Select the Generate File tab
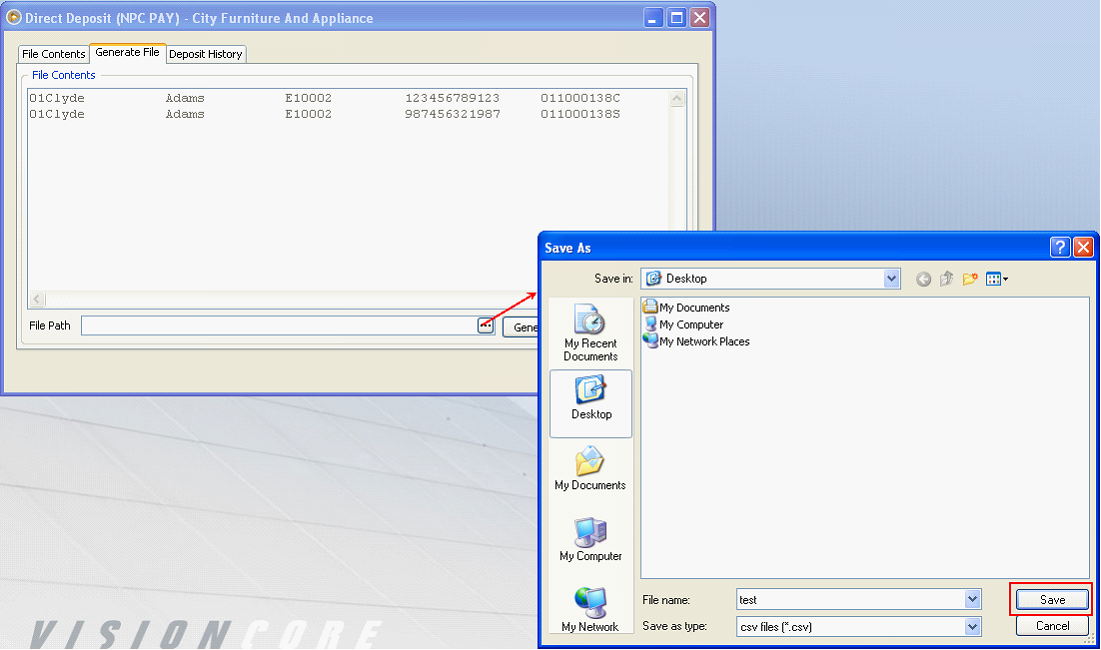This screenshot has height=650, width=1101. (127, 53)
